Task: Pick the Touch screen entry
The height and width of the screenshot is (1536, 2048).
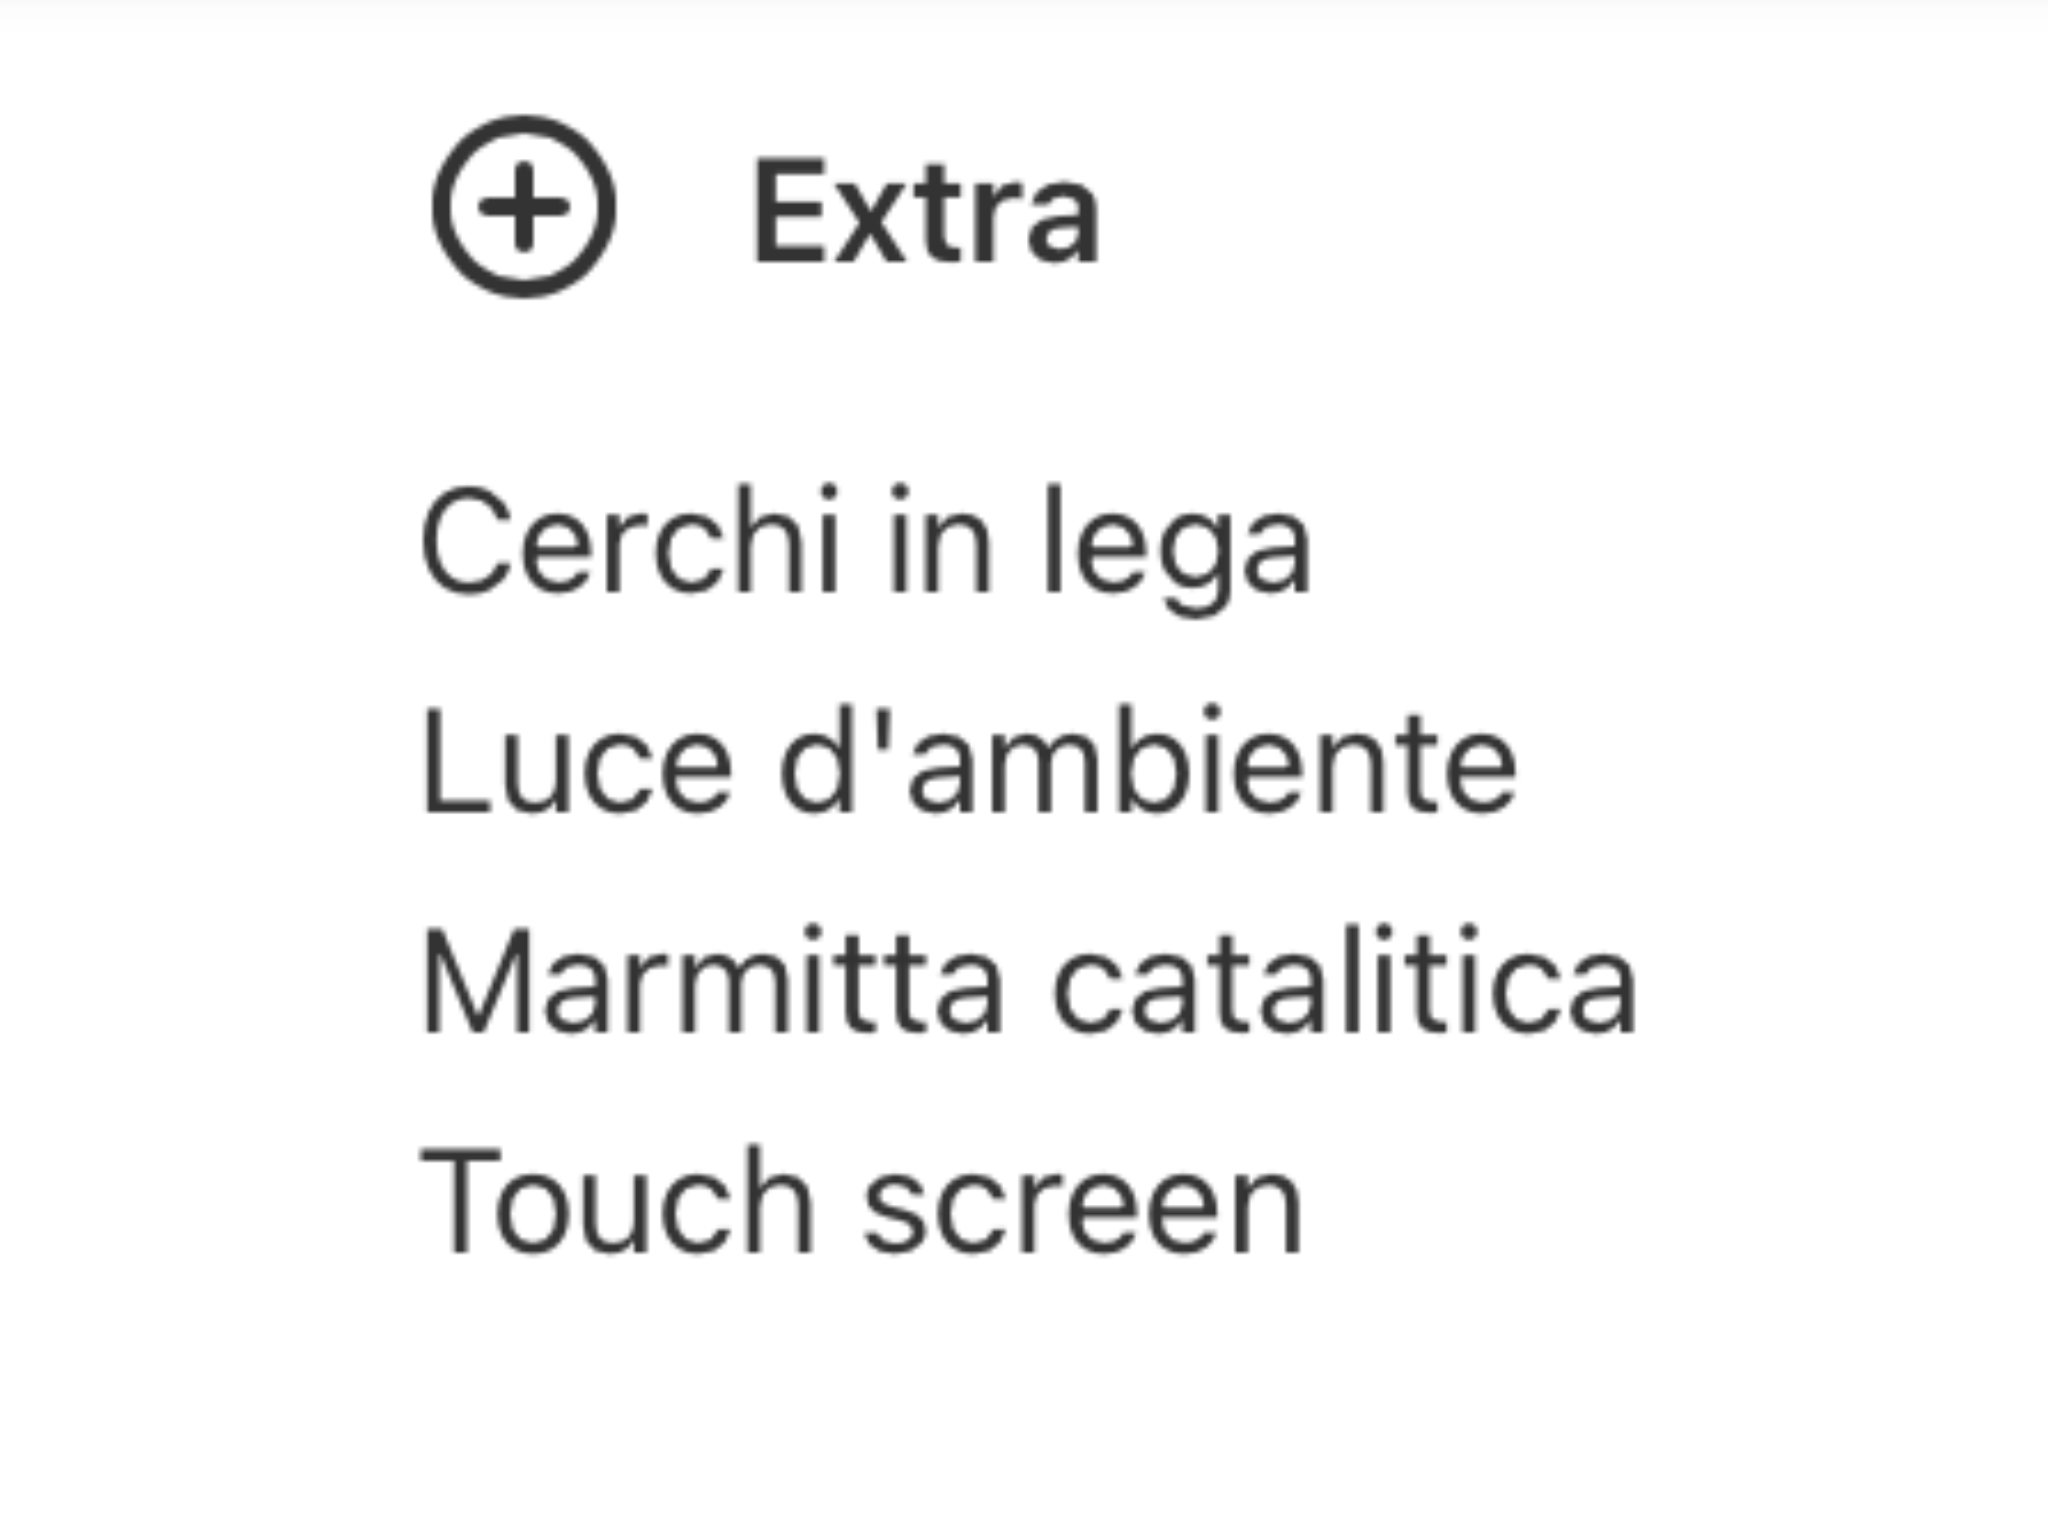Action: click(862, 1203)
